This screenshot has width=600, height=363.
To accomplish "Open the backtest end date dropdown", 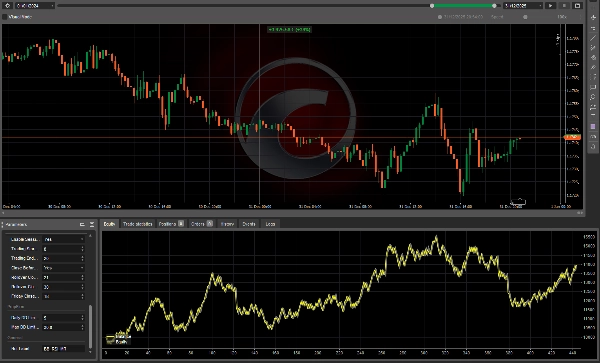I will pyautogui.click(x=523, y=5).
